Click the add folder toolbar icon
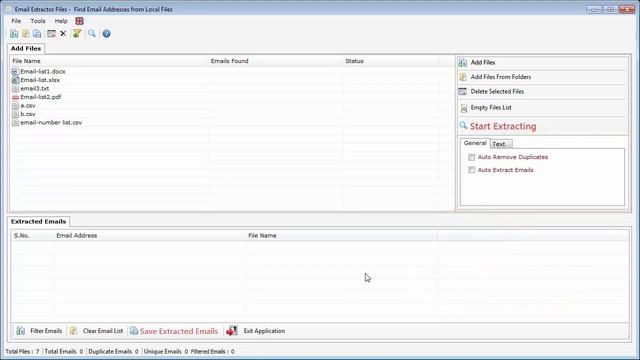Image resolution: width=640 pixels, height=360 pixels. pos(26,33)
